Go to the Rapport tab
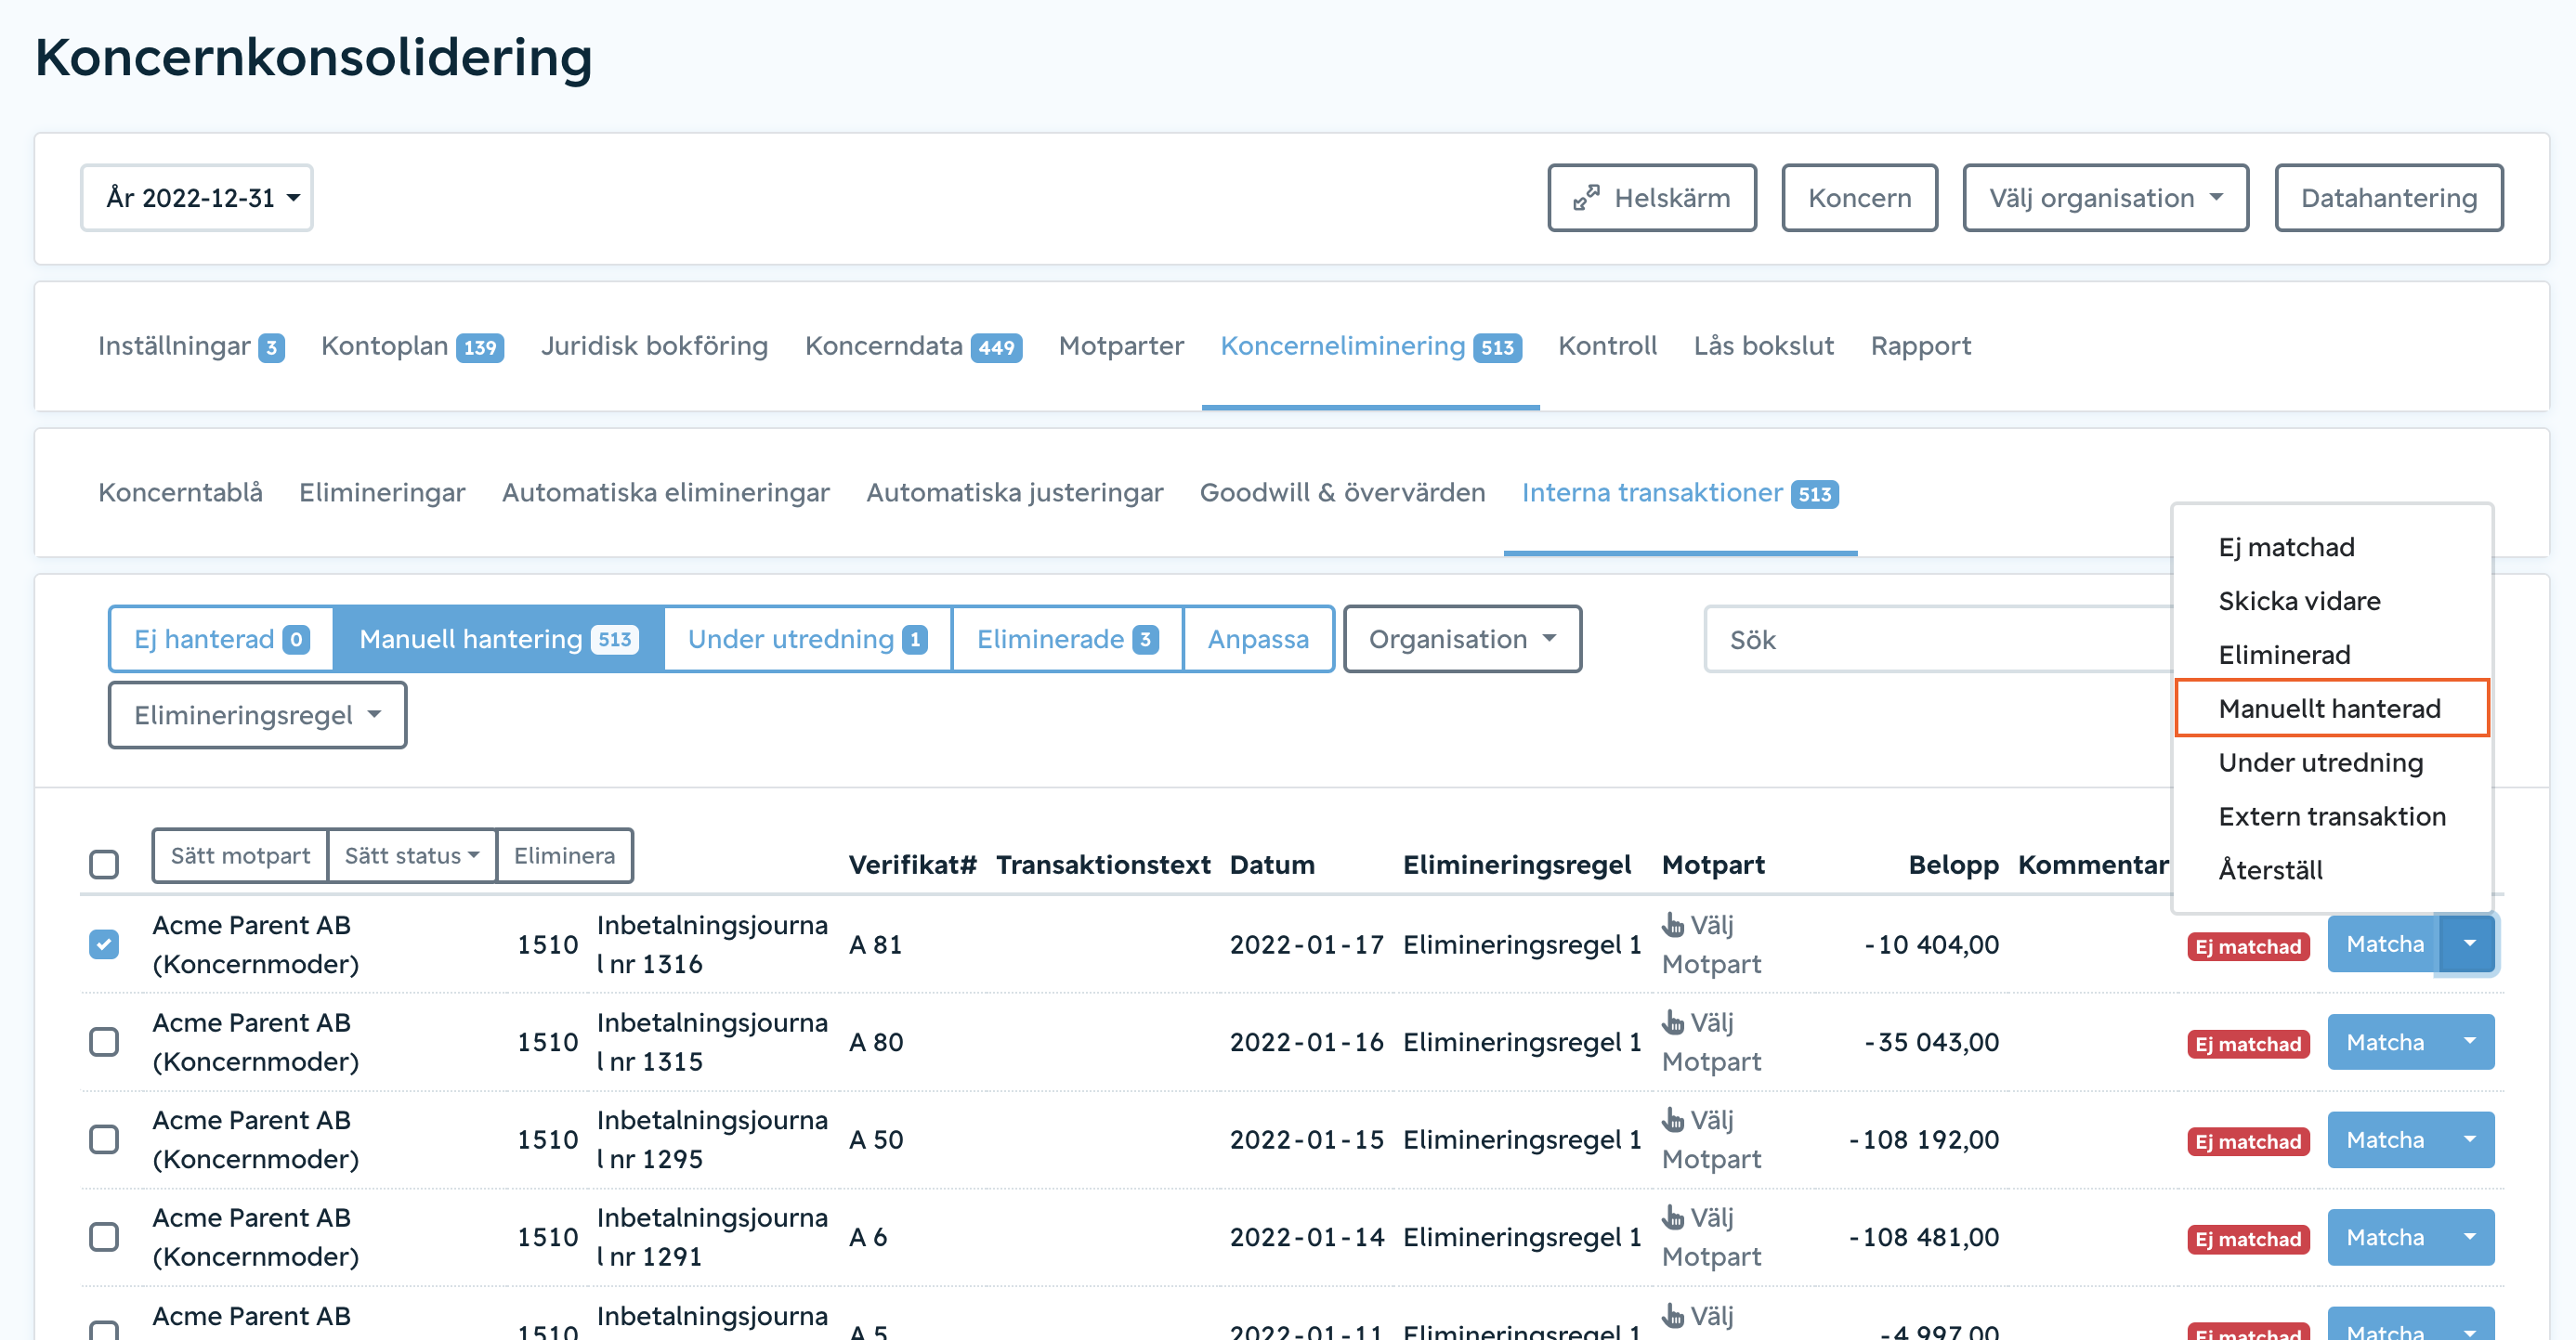Image resolution: width=2576 pixels, height=1340 pixels. [1920, 346]
